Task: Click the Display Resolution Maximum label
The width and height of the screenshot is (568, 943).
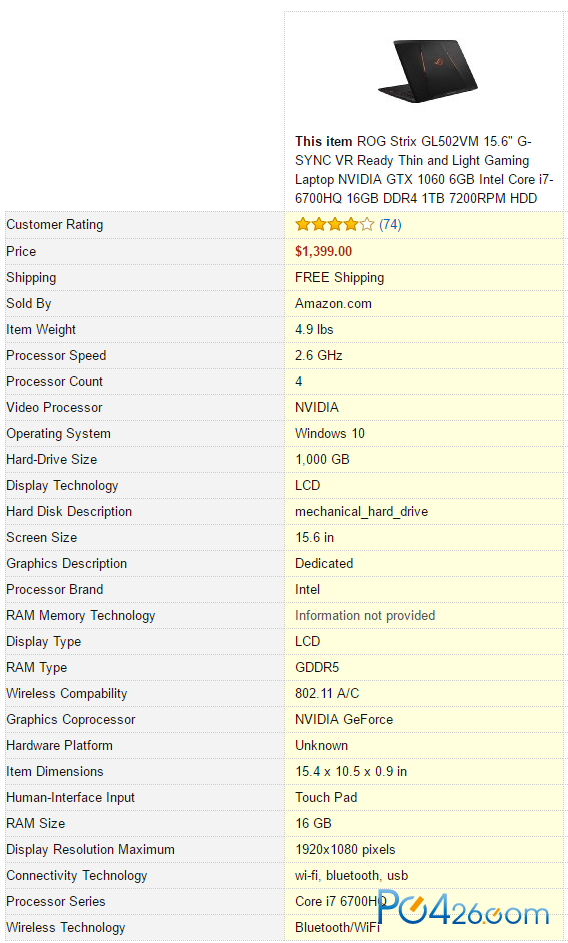Action: [x=90, y=850]
